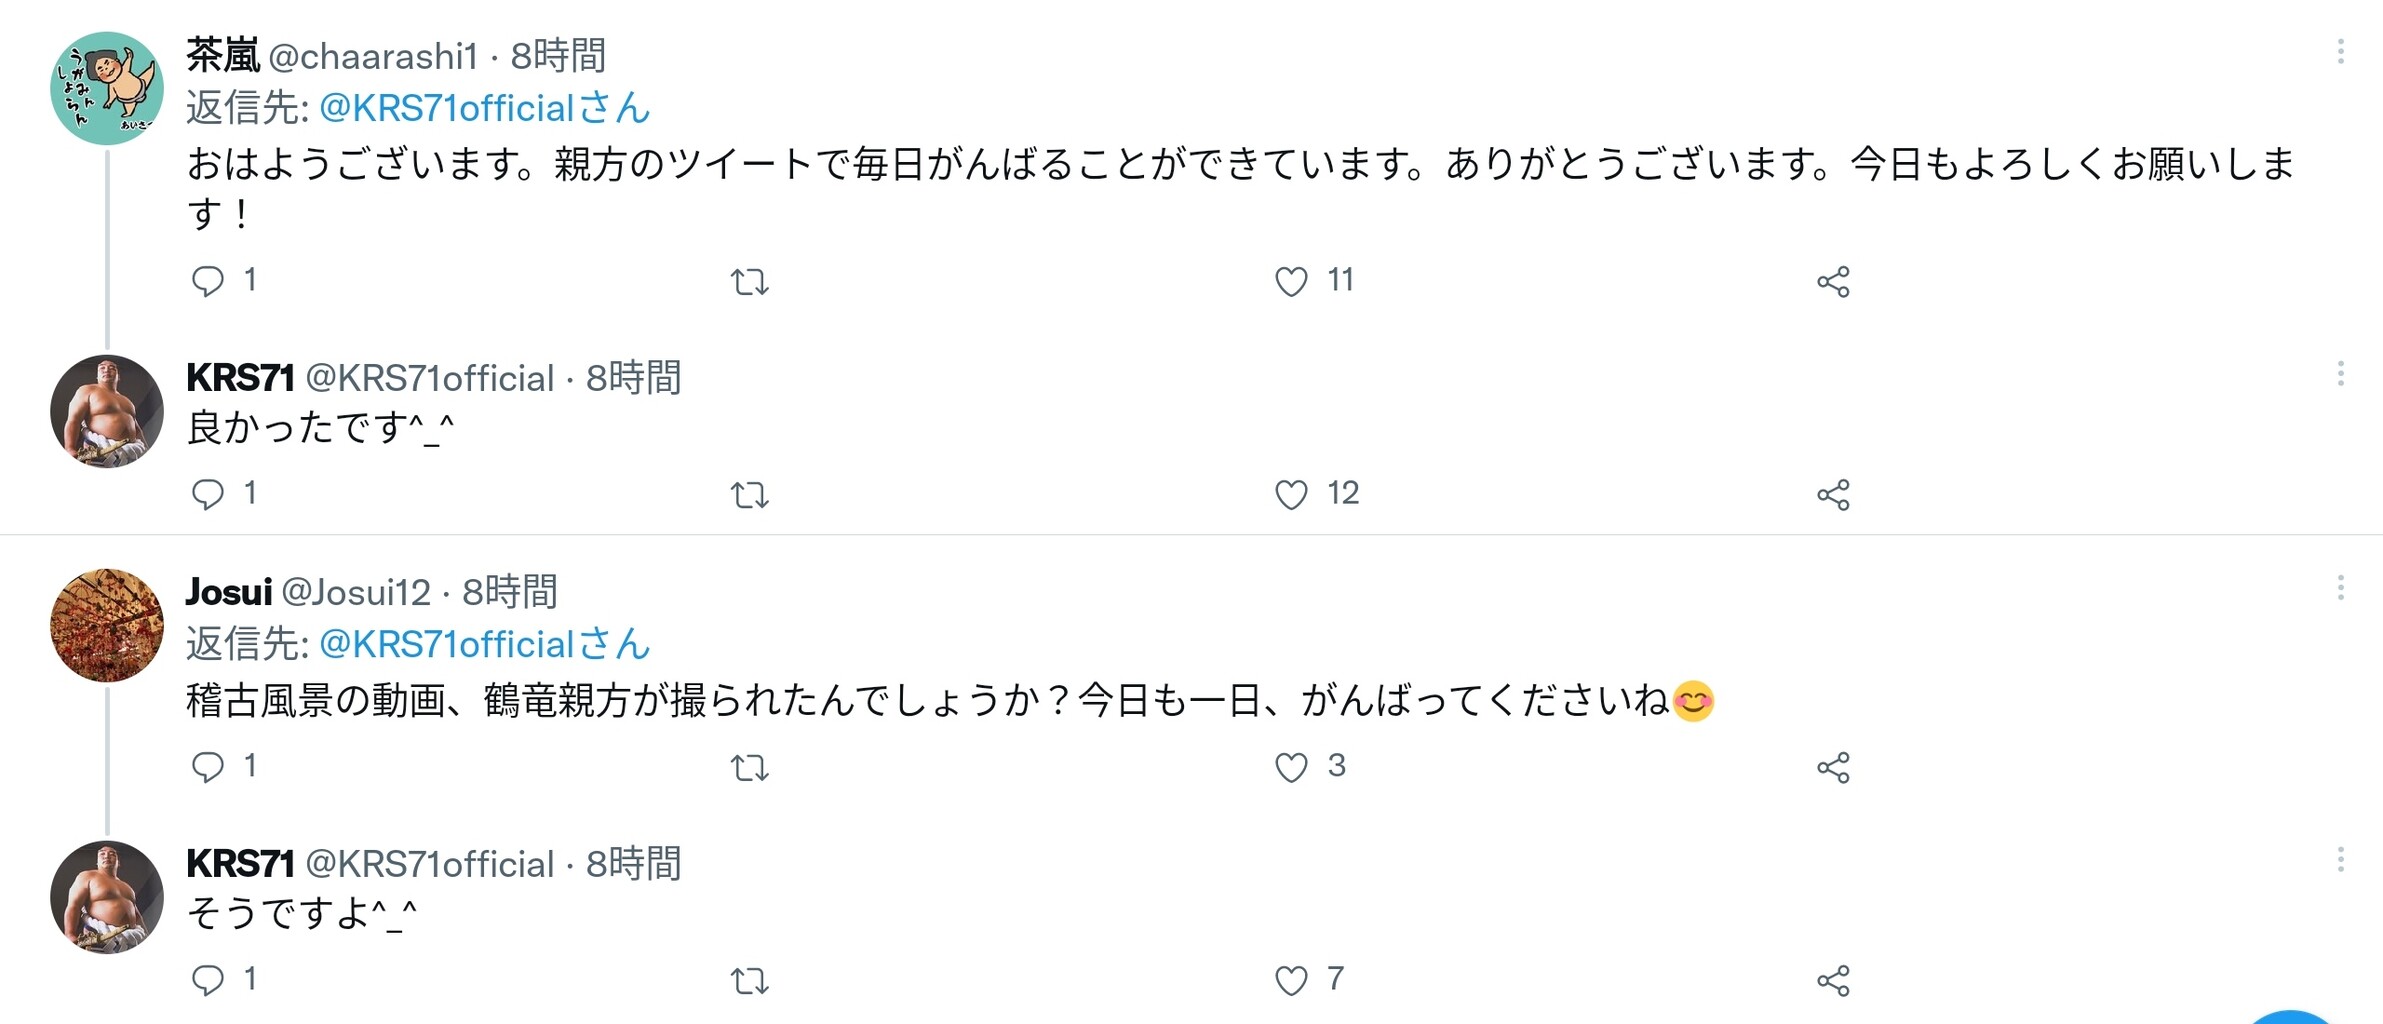The image size is (2383, 1024).
Task: Open more options for 茶嵐's tweet
Action: coord(2340,52)
